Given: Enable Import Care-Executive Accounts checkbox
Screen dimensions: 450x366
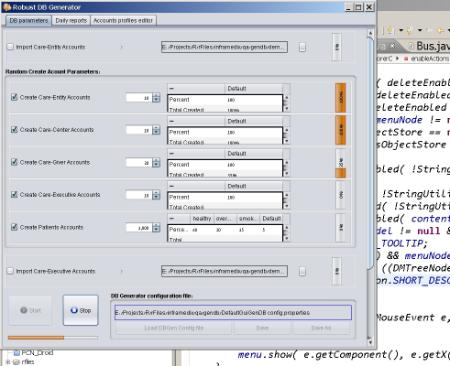Looking at the screenshot, I should tap(10, 271).
